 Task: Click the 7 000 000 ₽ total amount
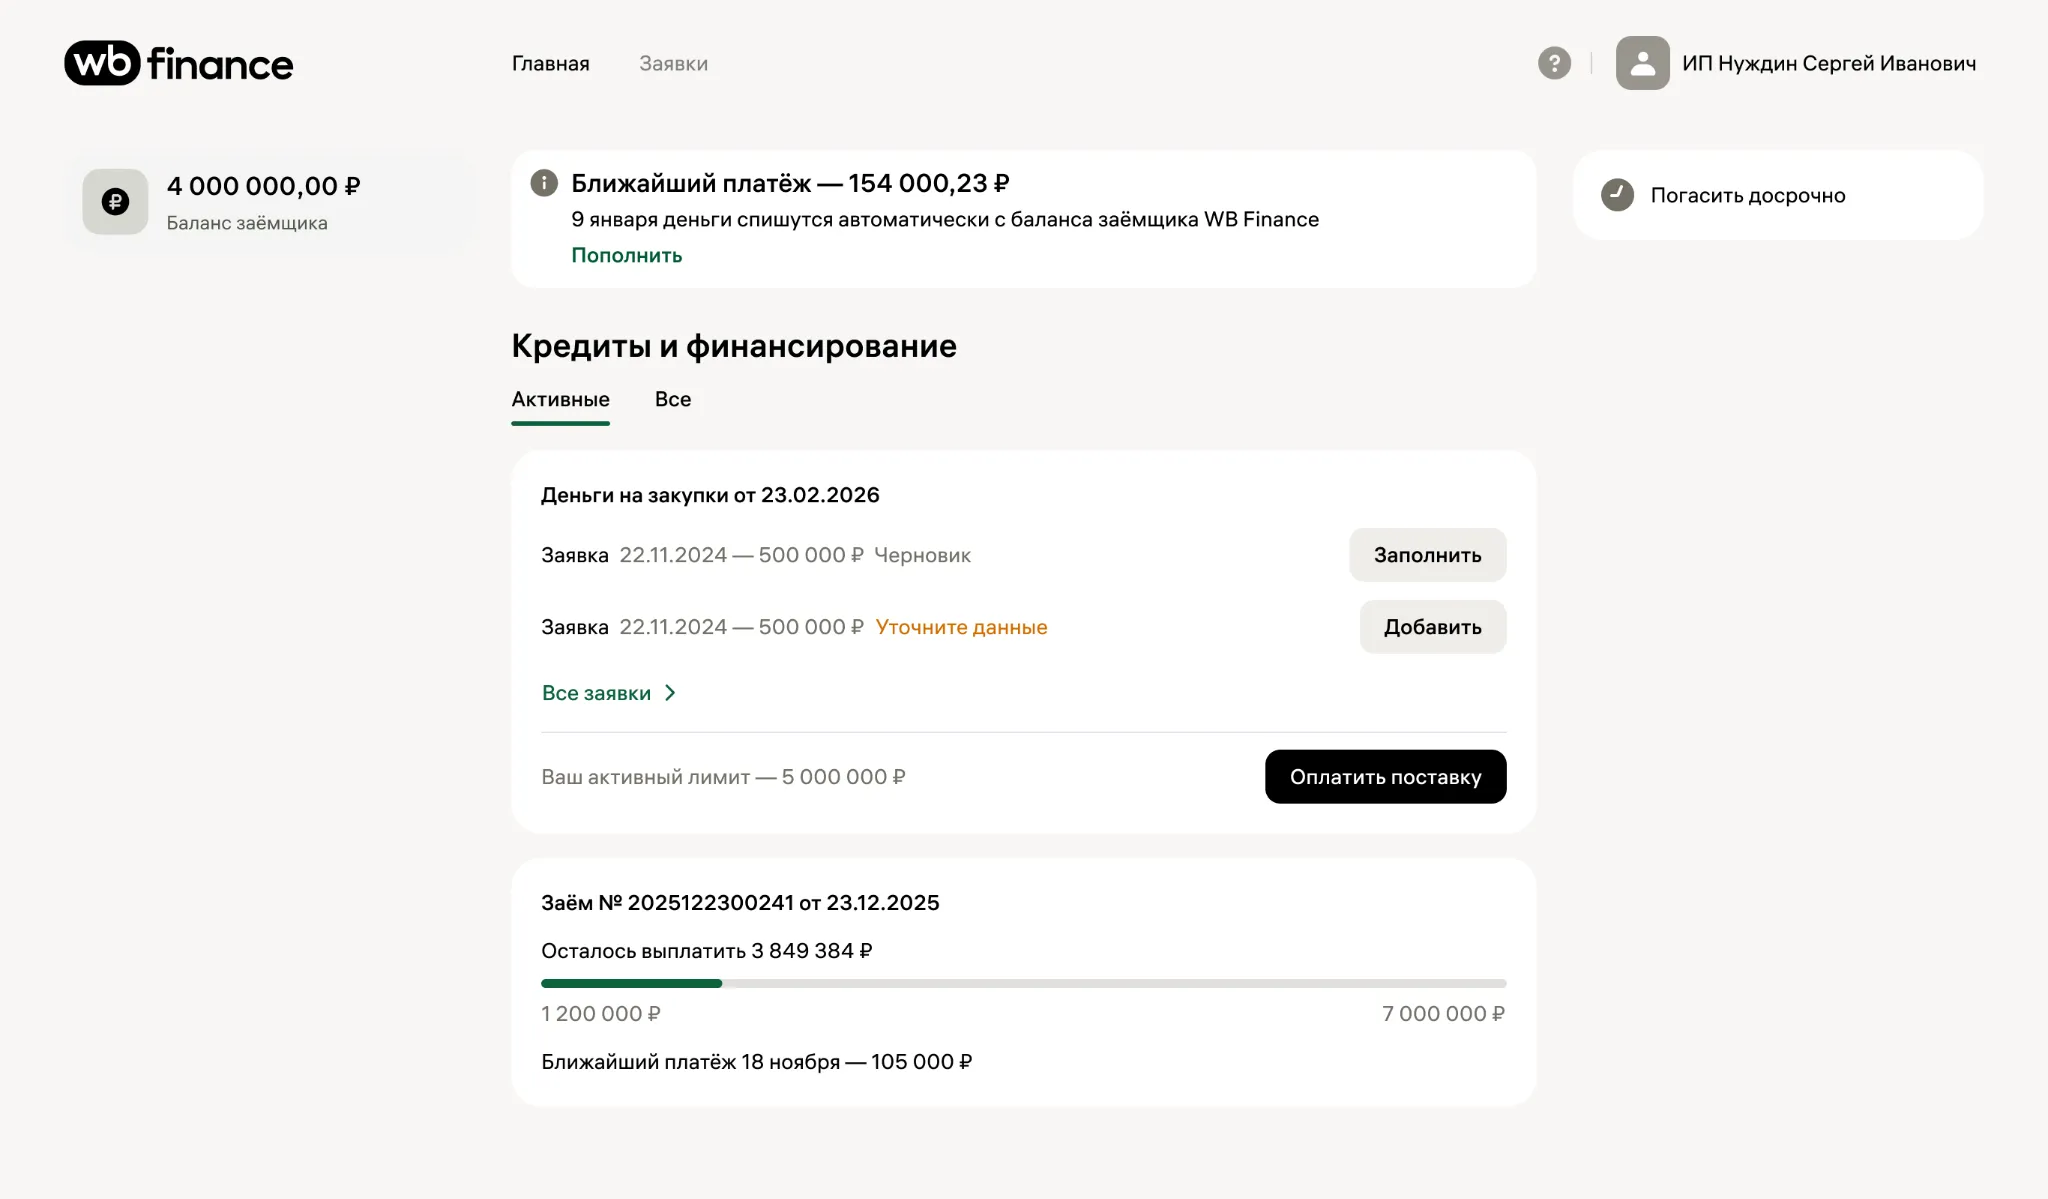pos(1443,1014)
